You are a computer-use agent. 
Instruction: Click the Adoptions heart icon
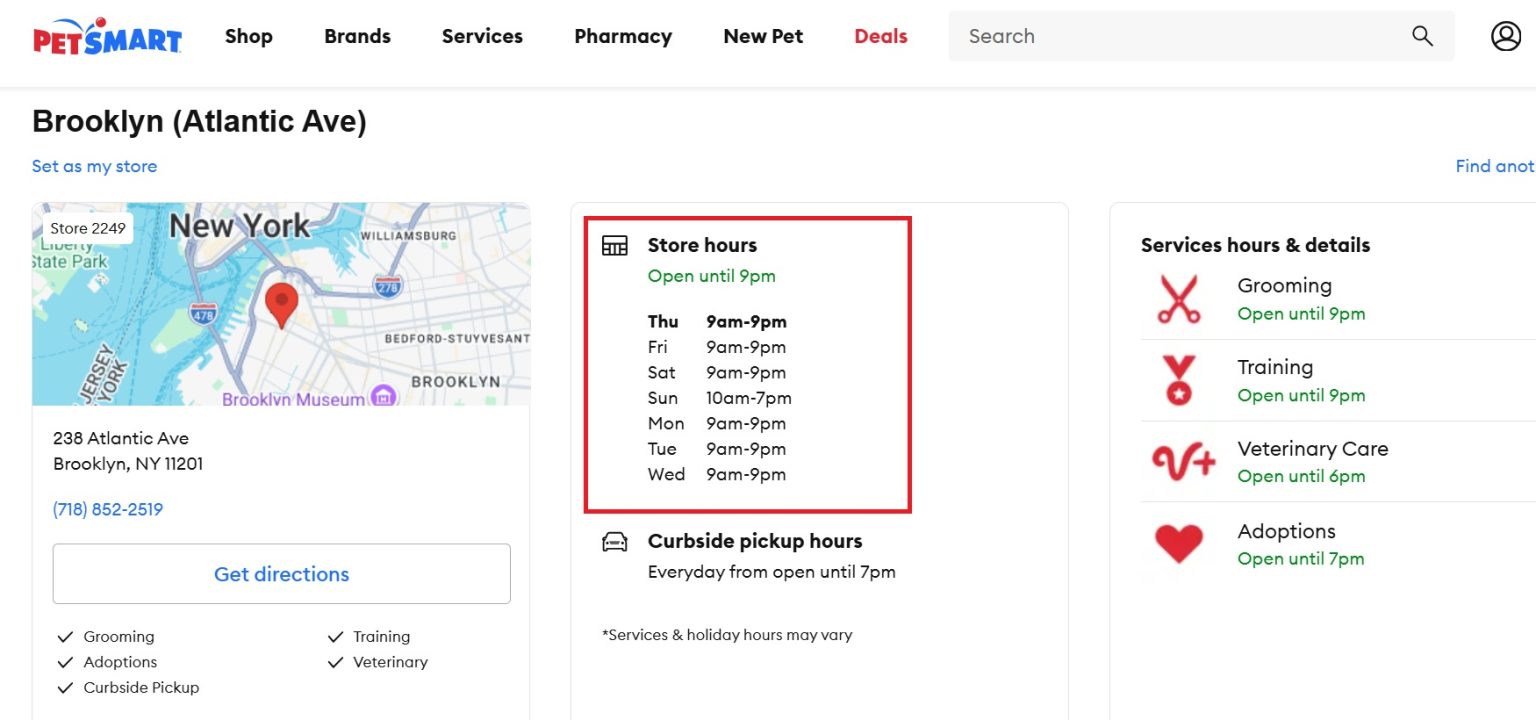pos(1179,544)
